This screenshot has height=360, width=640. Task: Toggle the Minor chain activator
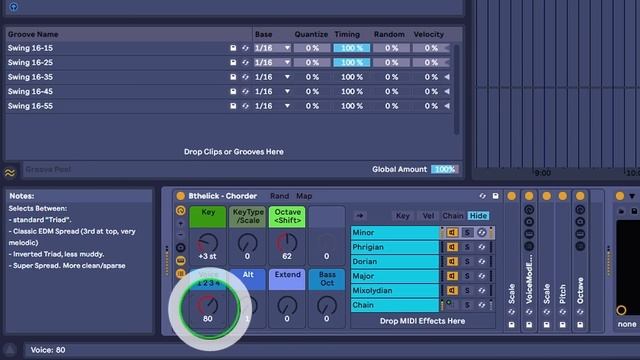click(452, 233)
